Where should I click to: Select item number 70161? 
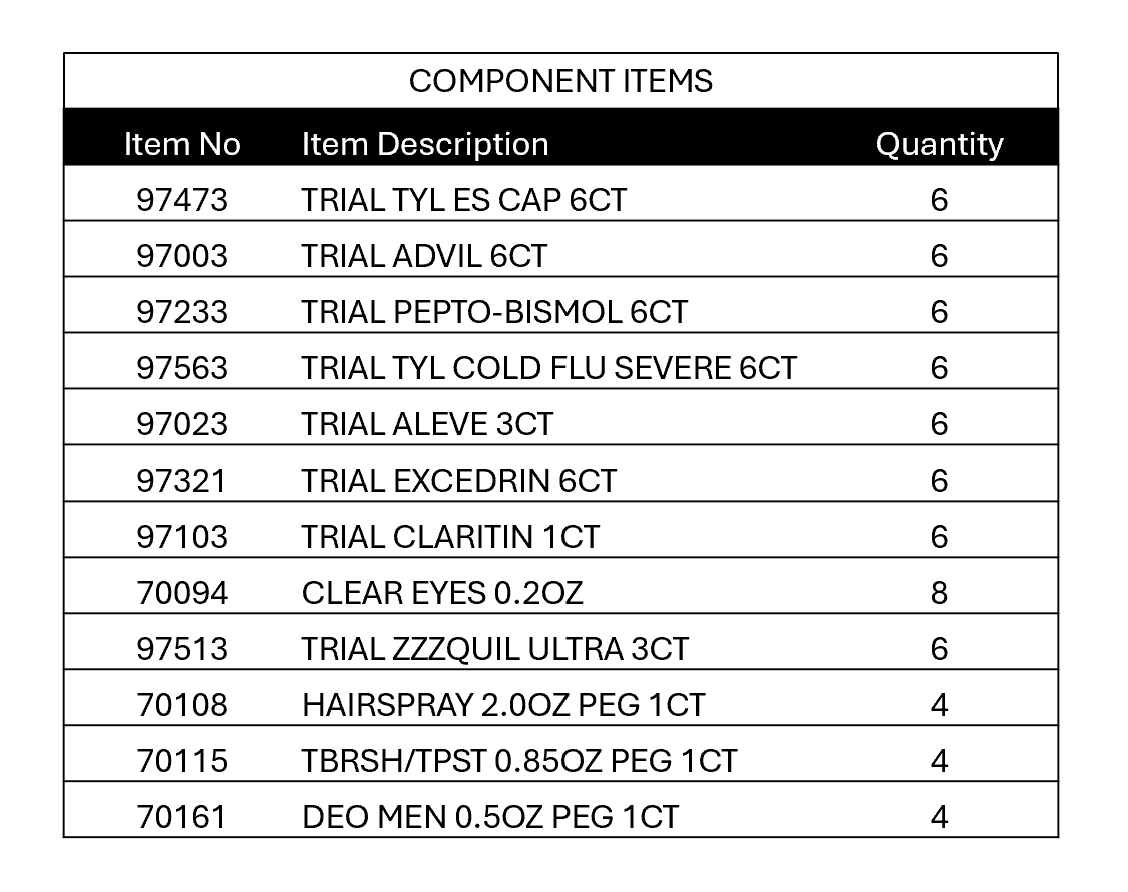click(x=182, y=817)
